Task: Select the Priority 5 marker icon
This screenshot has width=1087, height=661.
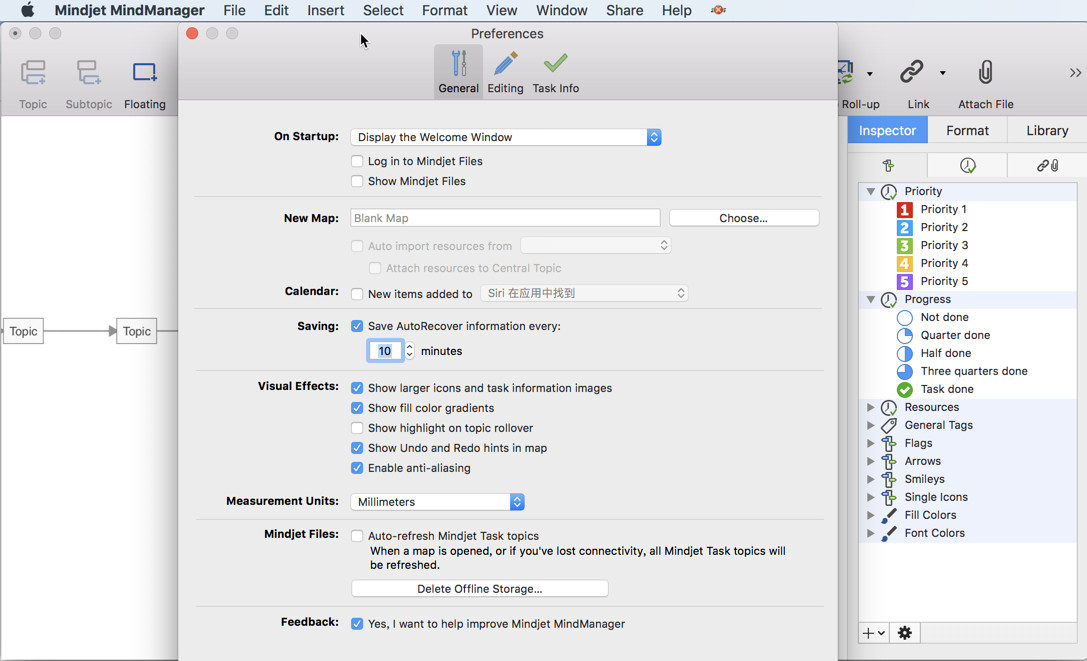Action: point(904,282)
